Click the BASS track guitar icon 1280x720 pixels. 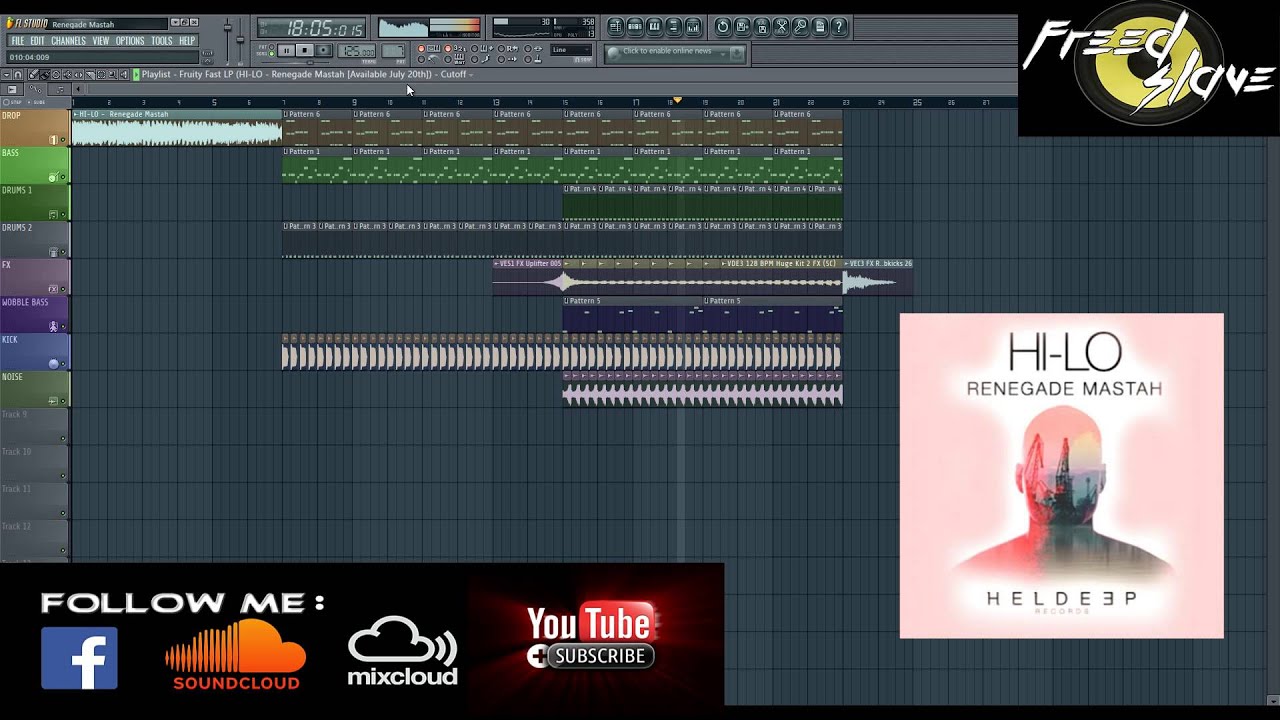click(53, 177)
